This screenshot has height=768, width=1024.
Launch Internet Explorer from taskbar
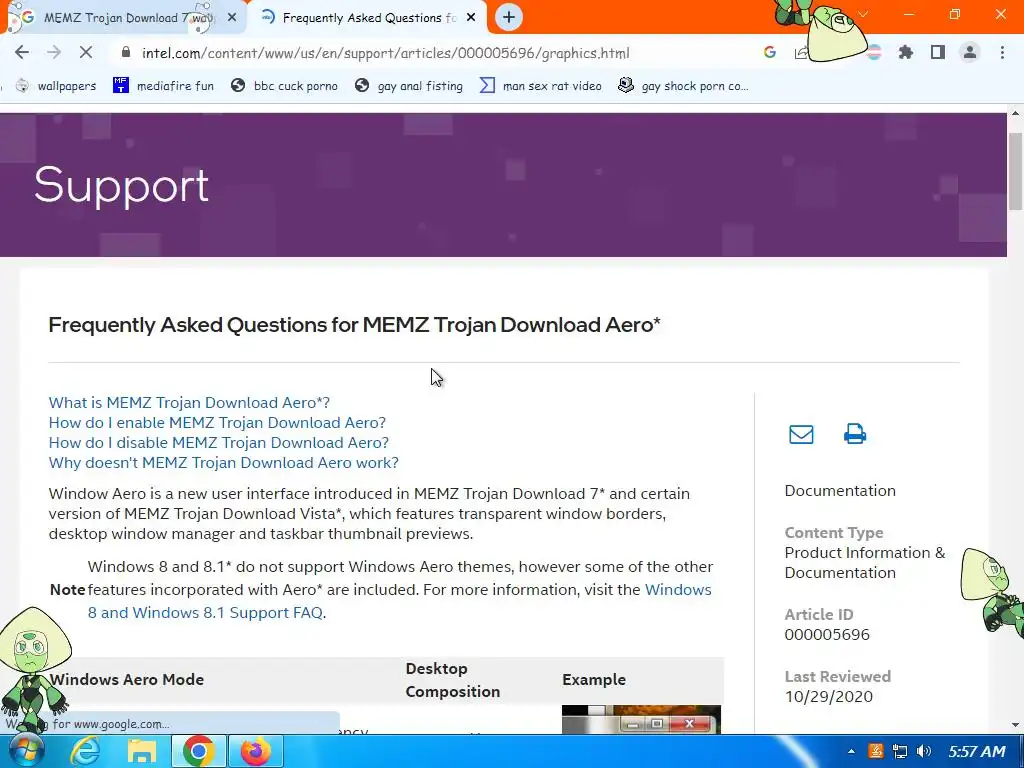(84, 752)
